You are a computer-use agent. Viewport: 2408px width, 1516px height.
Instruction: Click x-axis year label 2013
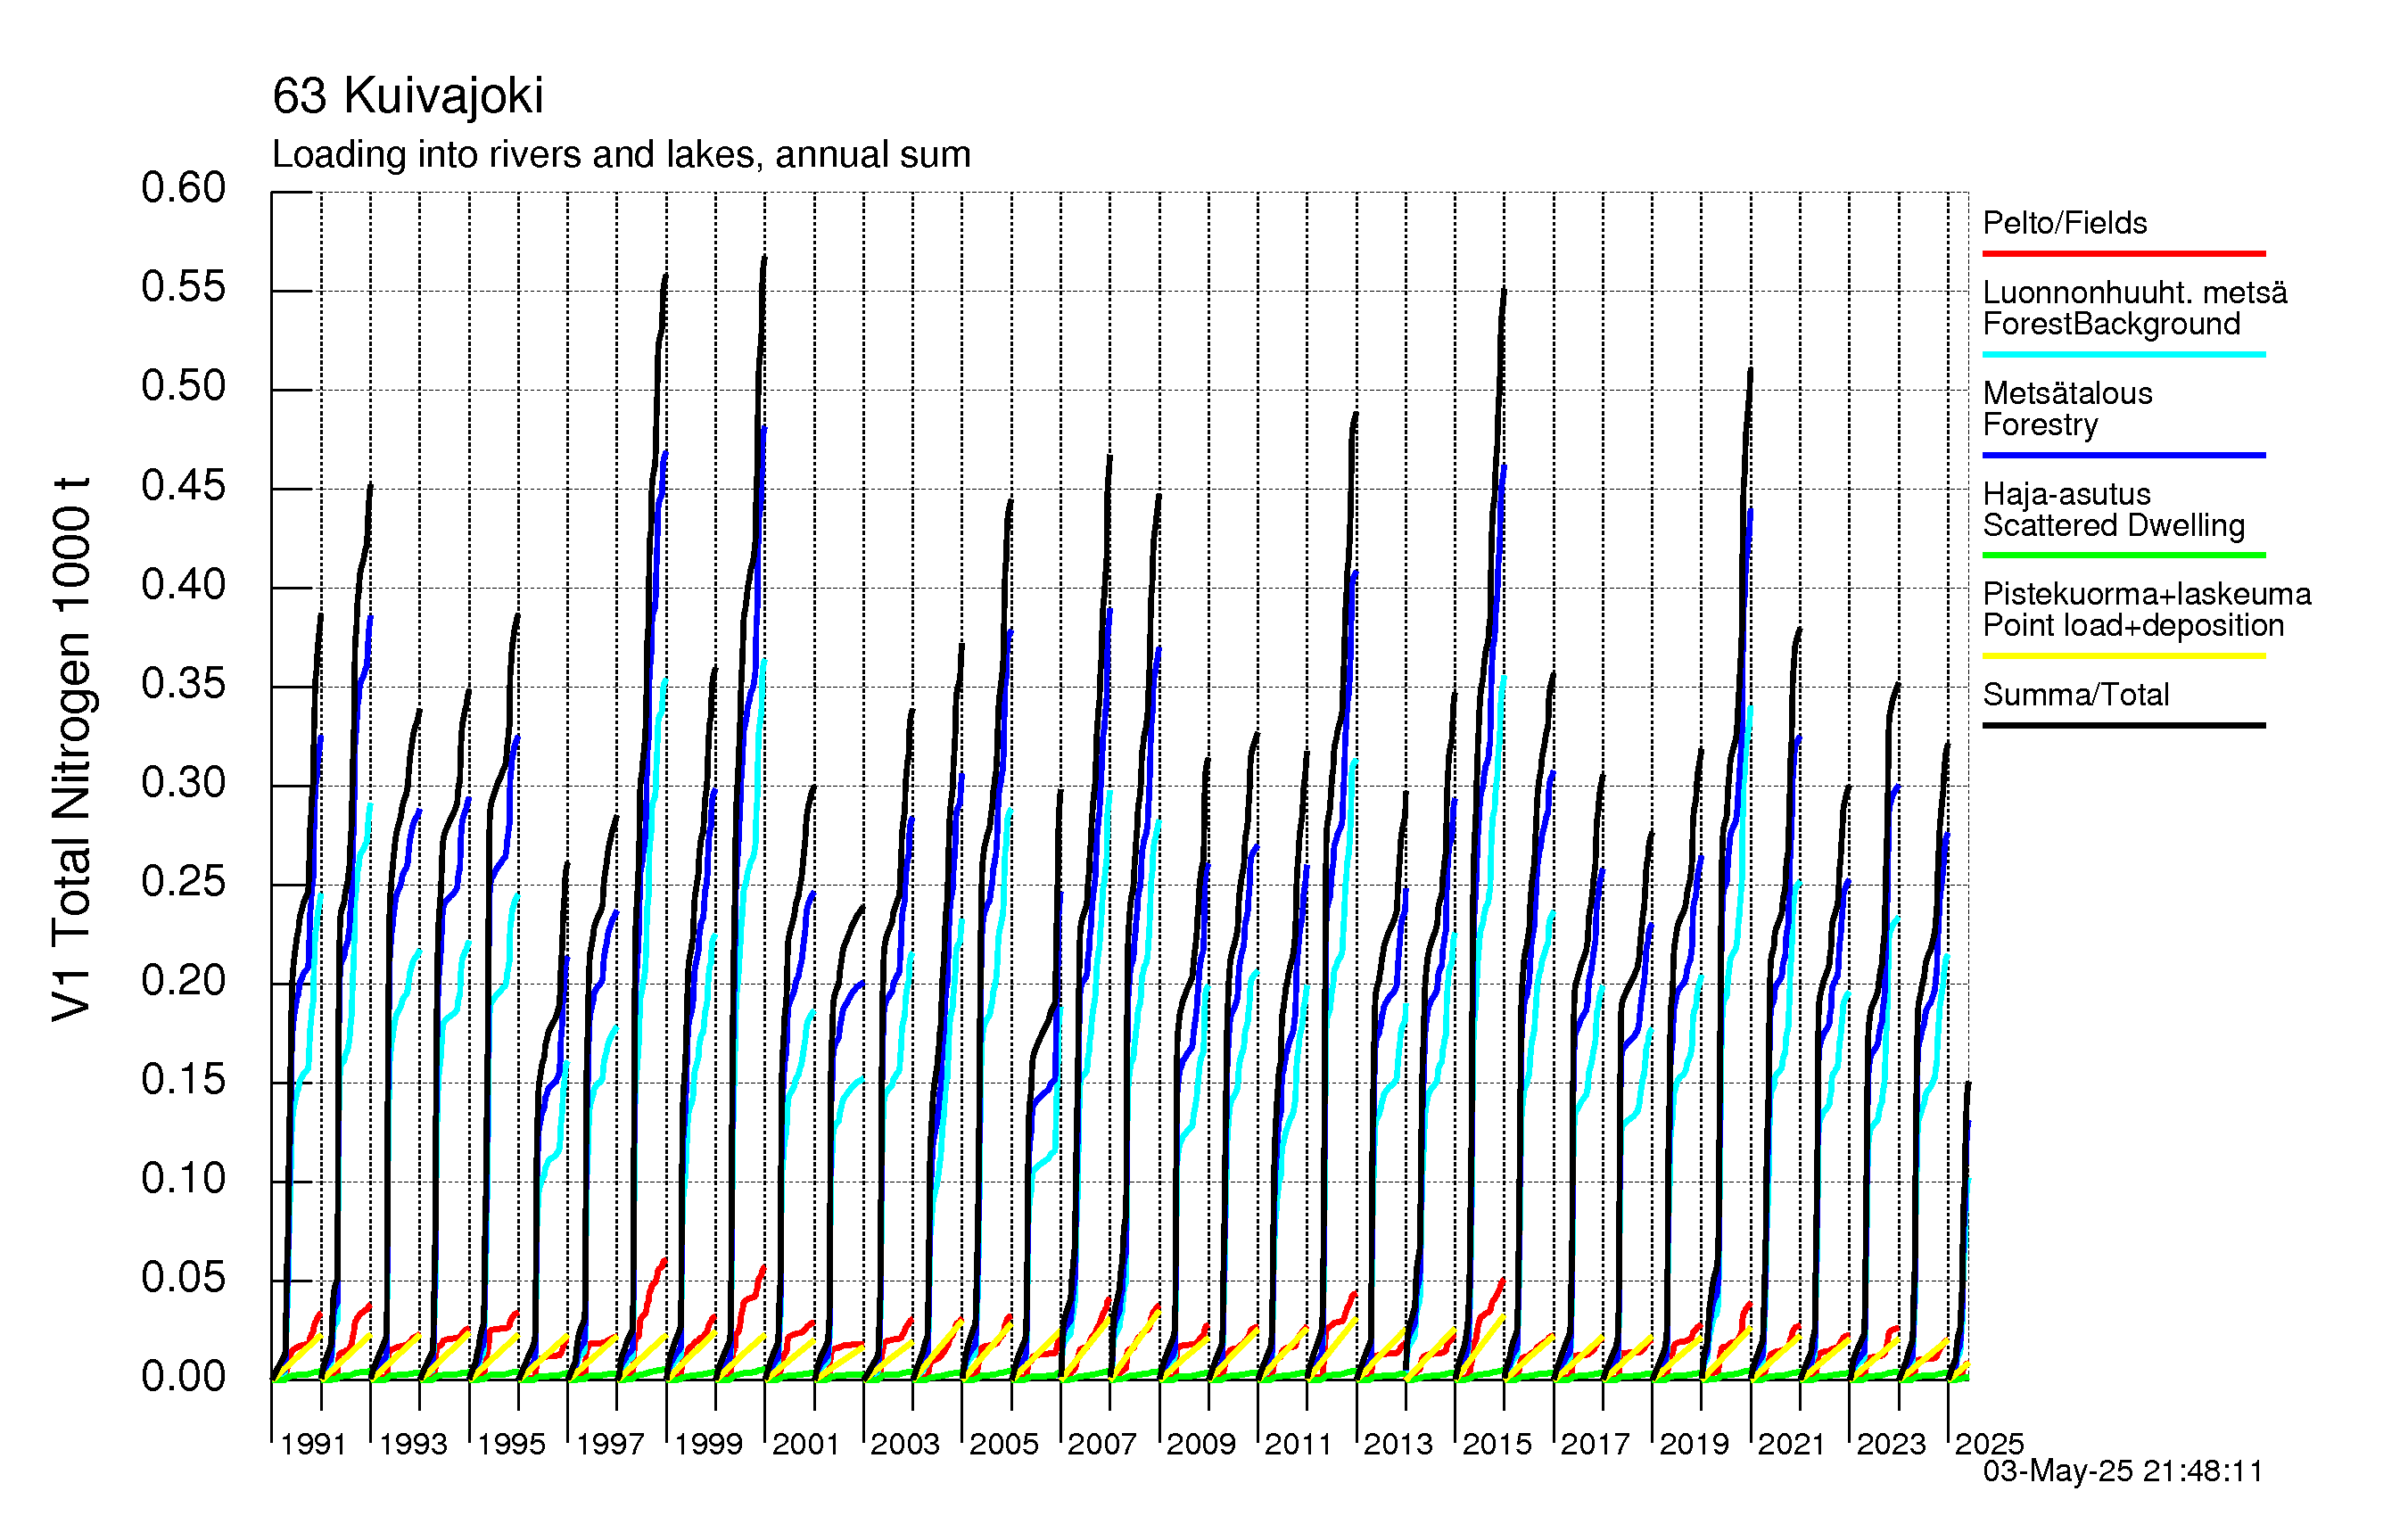pyautogui.click(x=1398, y=1444)
